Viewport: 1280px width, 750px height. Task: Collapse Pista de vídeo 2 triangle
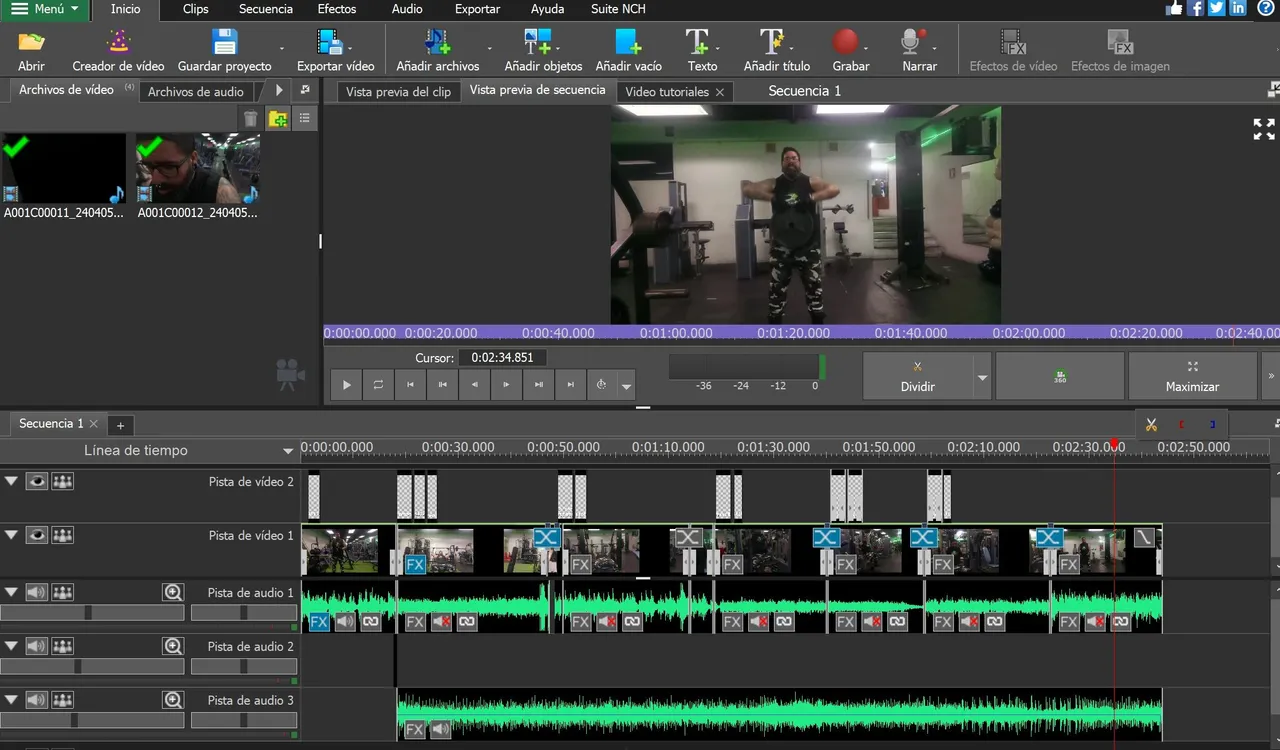11,481
